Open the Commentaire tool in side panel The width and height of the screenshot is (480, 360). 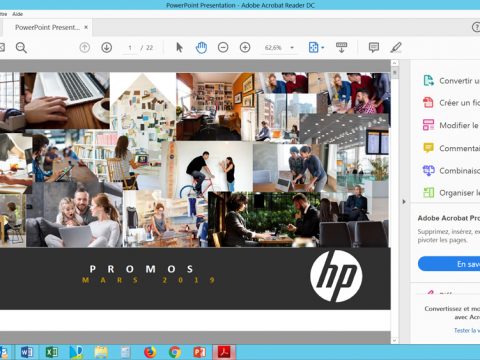click(x=451, y=148)
